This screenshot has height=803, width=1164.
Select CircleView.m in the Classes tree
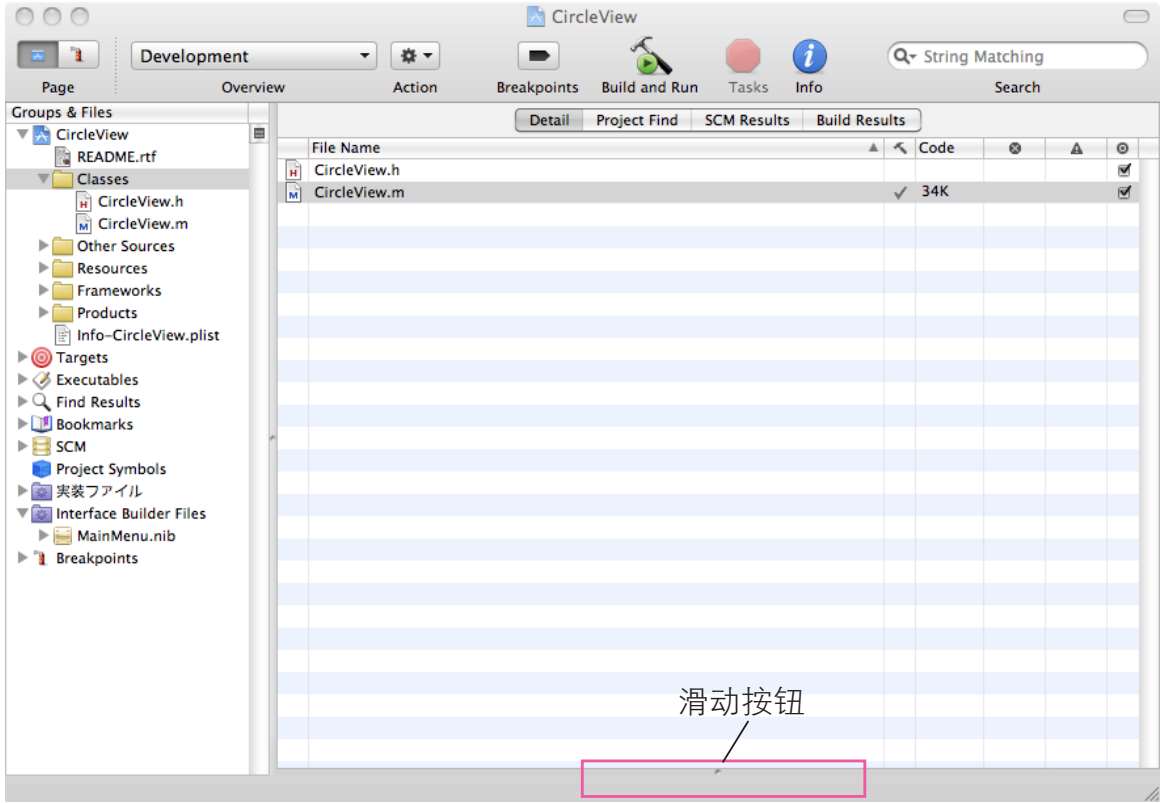click(x=143, y=223)
